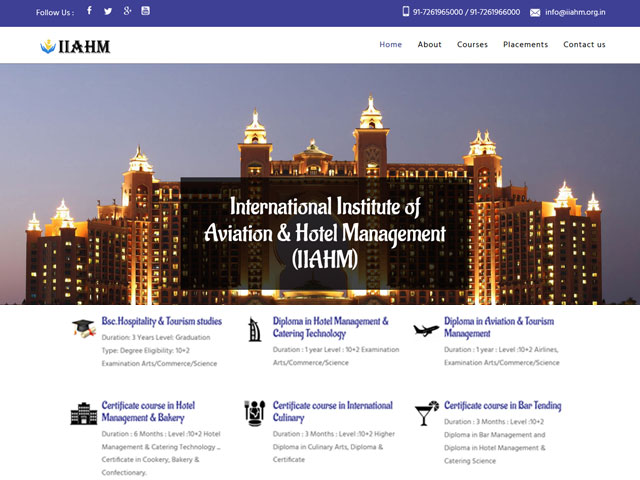Open Certificate course in International Culinary
Screen dimensions: 640x480
(333, 411)
